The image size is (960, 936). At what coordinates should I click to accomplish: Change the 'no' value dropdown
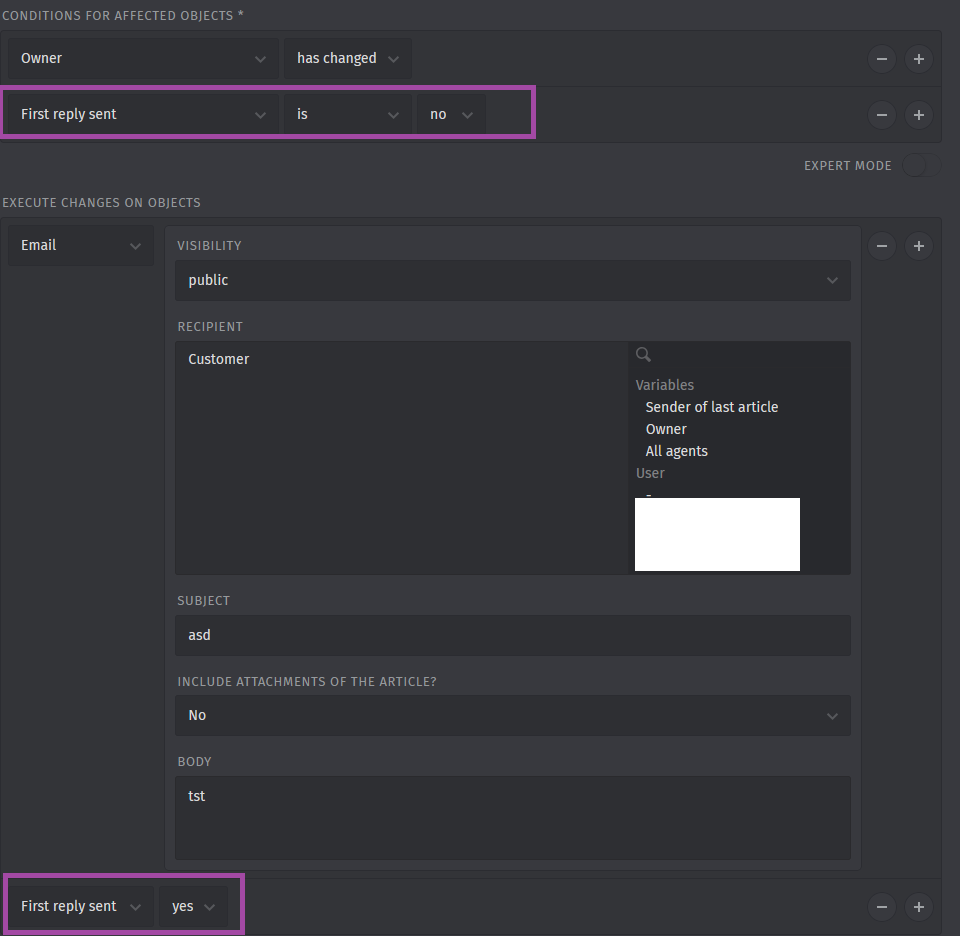point(451,114)
